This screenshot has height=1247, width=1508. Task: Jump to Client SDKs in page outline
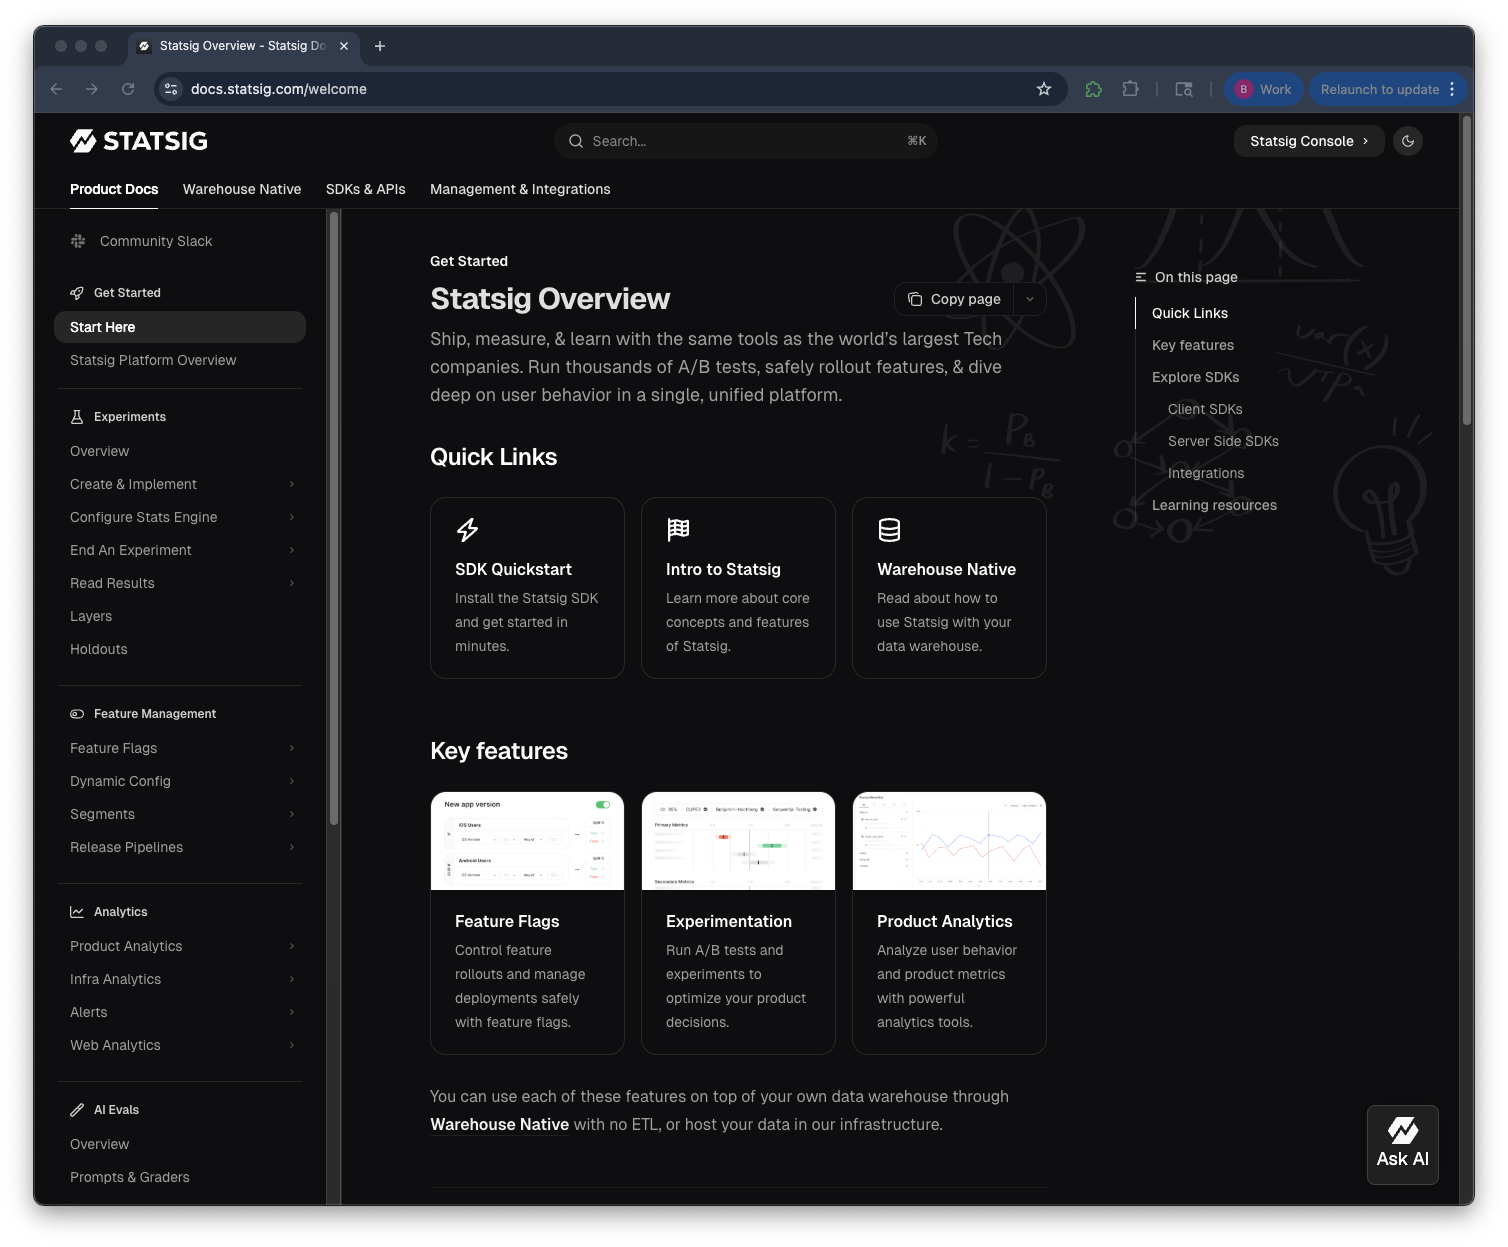pyautogui.click(x=1205, y=409)
